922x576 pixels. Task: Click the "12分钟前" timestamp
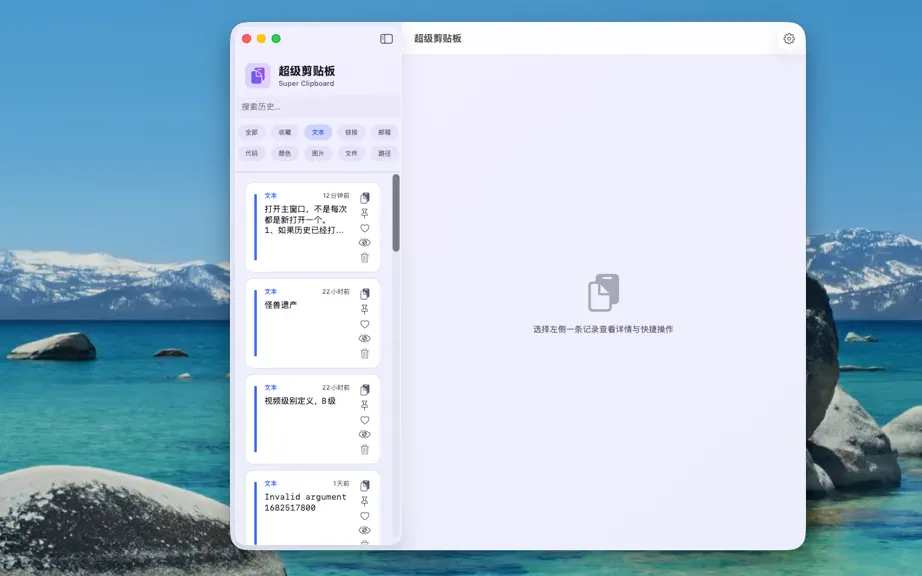(x=336, y=196)
